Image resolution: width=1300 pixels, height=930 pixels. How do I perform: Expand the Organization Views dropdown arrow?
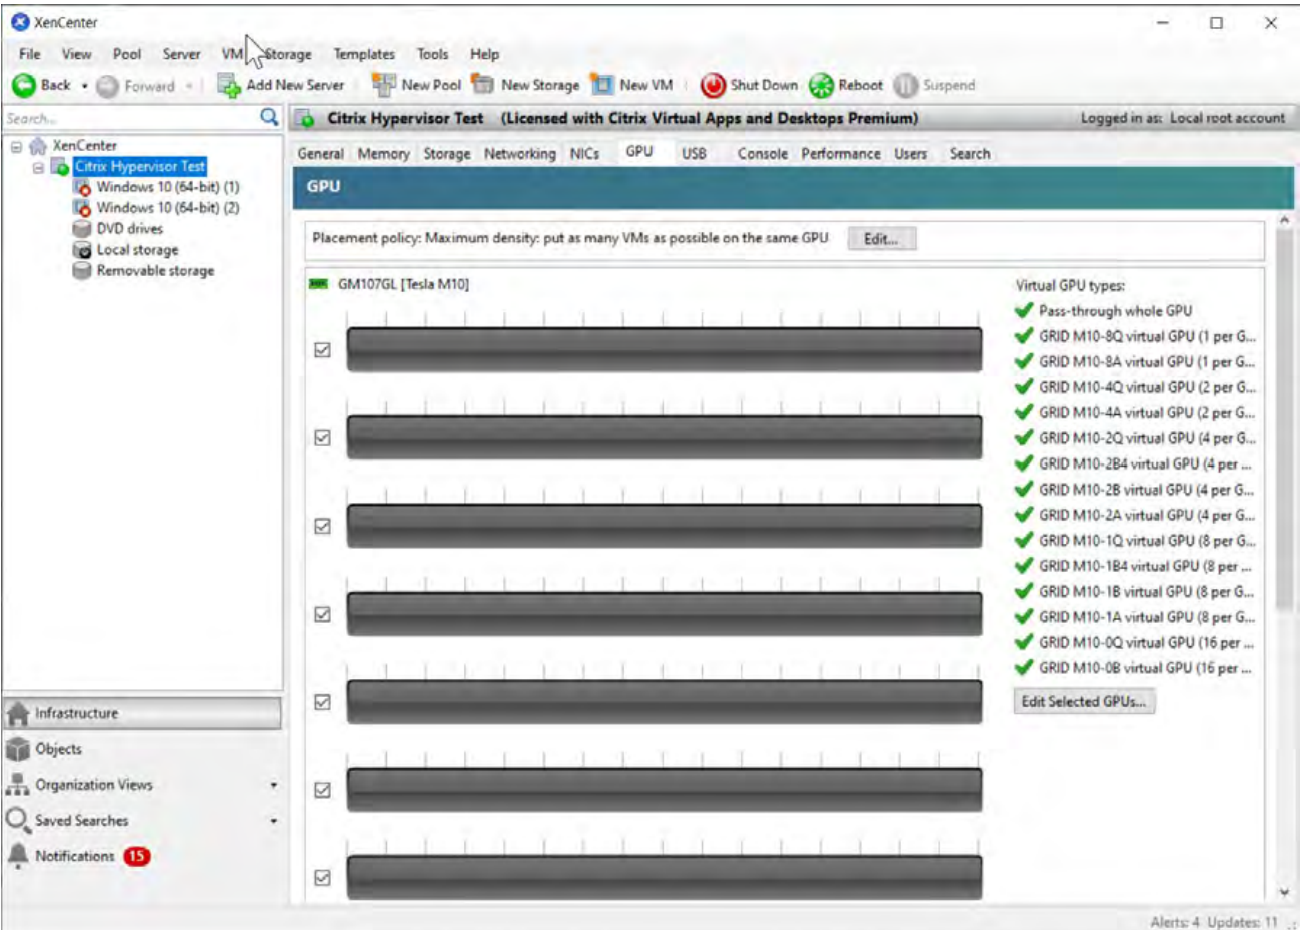tap(273, 785)
